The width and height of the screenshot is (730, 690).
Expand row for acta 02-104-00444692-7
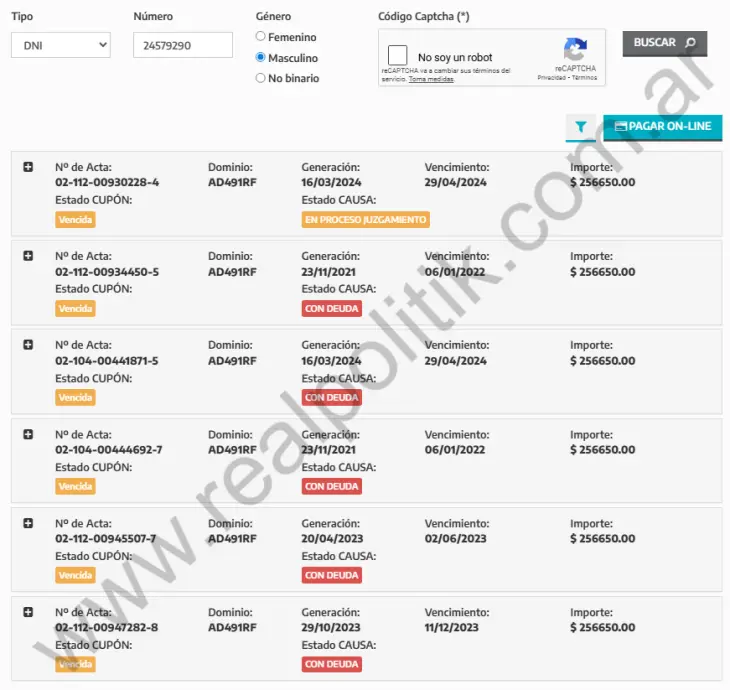coord(28,434)
